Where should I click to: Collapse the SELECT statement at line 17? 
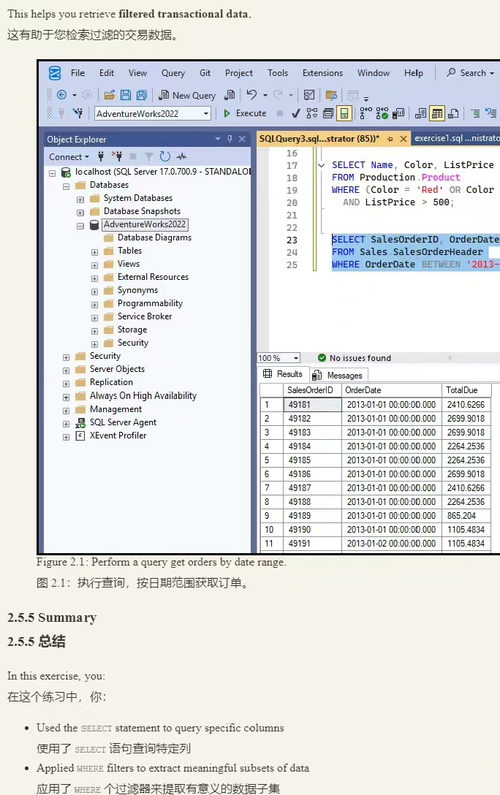(321, 165)
